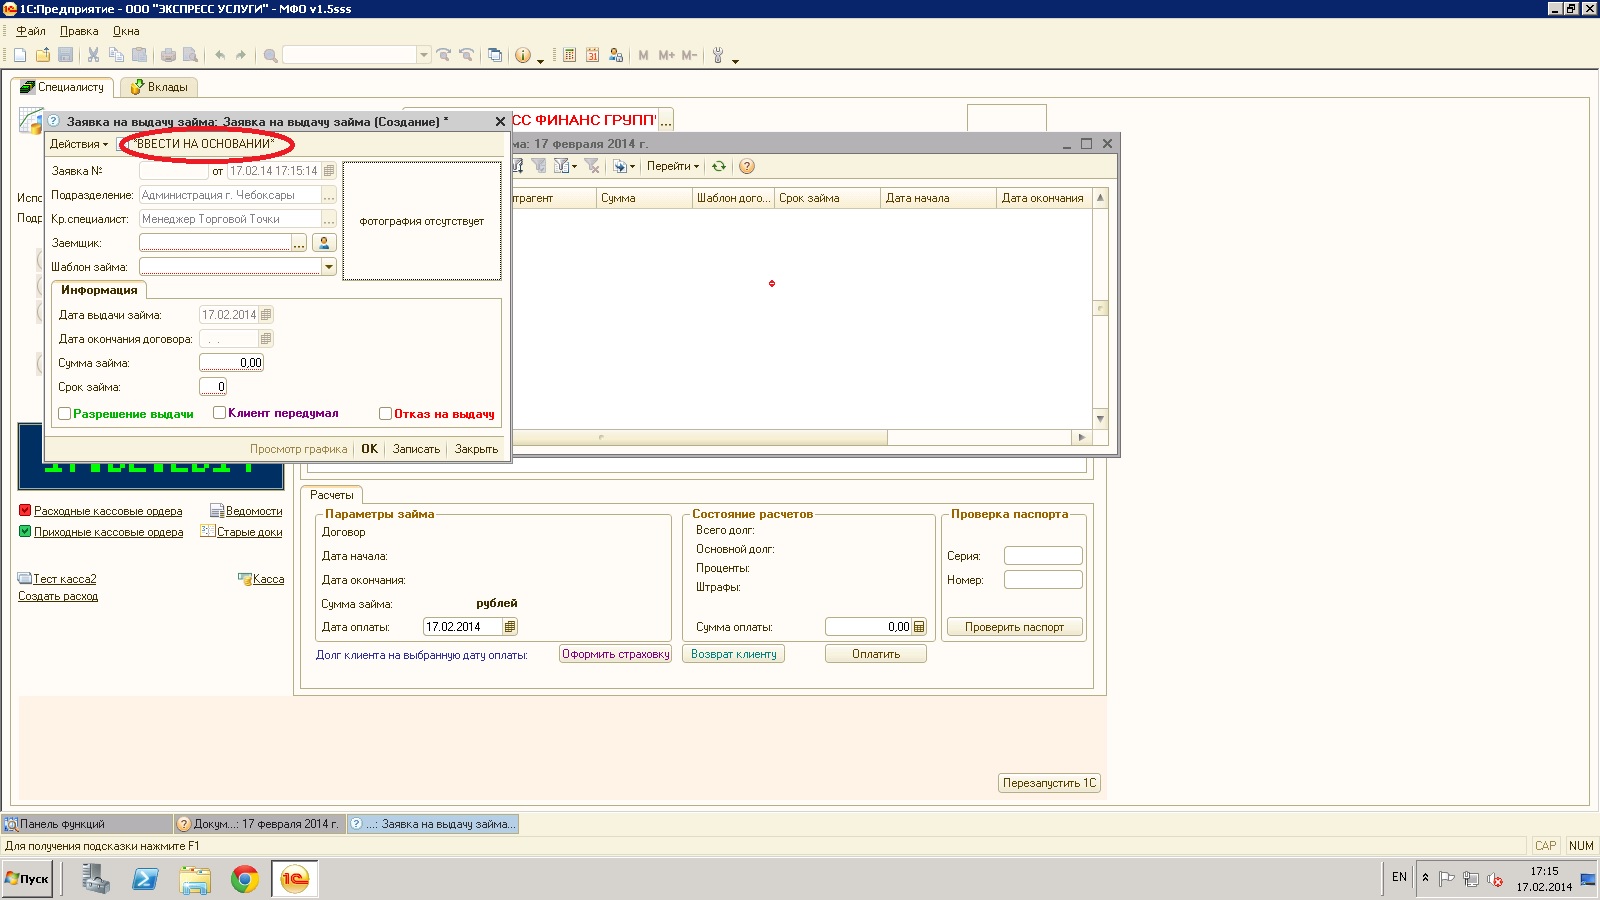Click the Save diskette toolbar icon
1600x900 pixels.
pos(66,55)
